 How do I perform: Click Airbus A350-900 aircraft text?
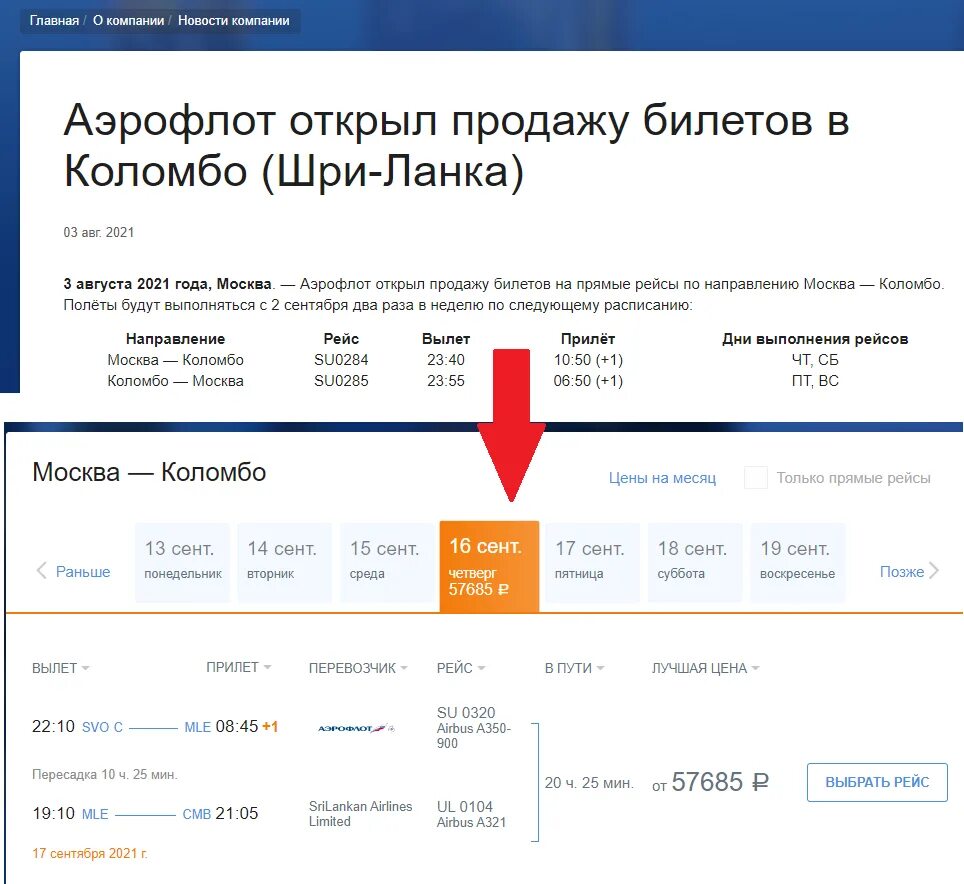(473, 736)
